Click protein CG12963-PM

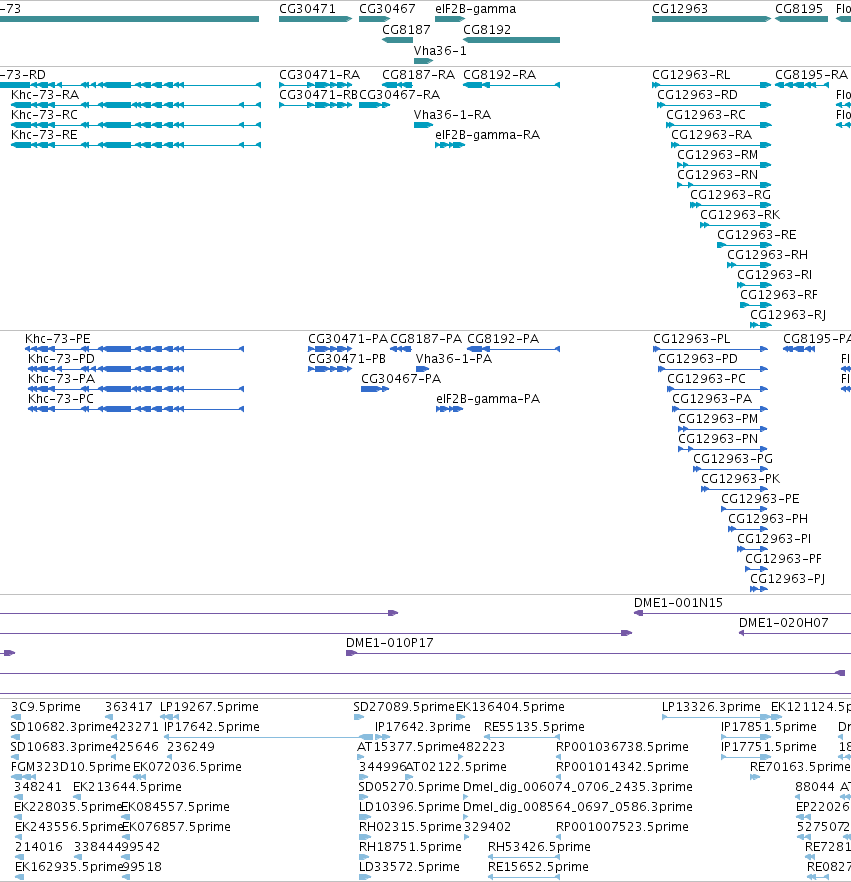(718, 419)
